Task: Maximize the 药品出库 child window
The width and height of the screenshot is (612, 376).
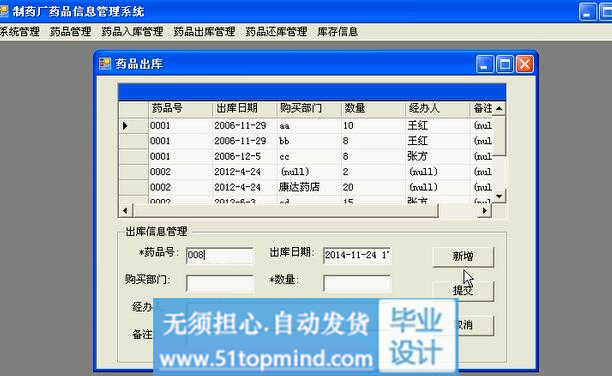Action: (504, 64)
